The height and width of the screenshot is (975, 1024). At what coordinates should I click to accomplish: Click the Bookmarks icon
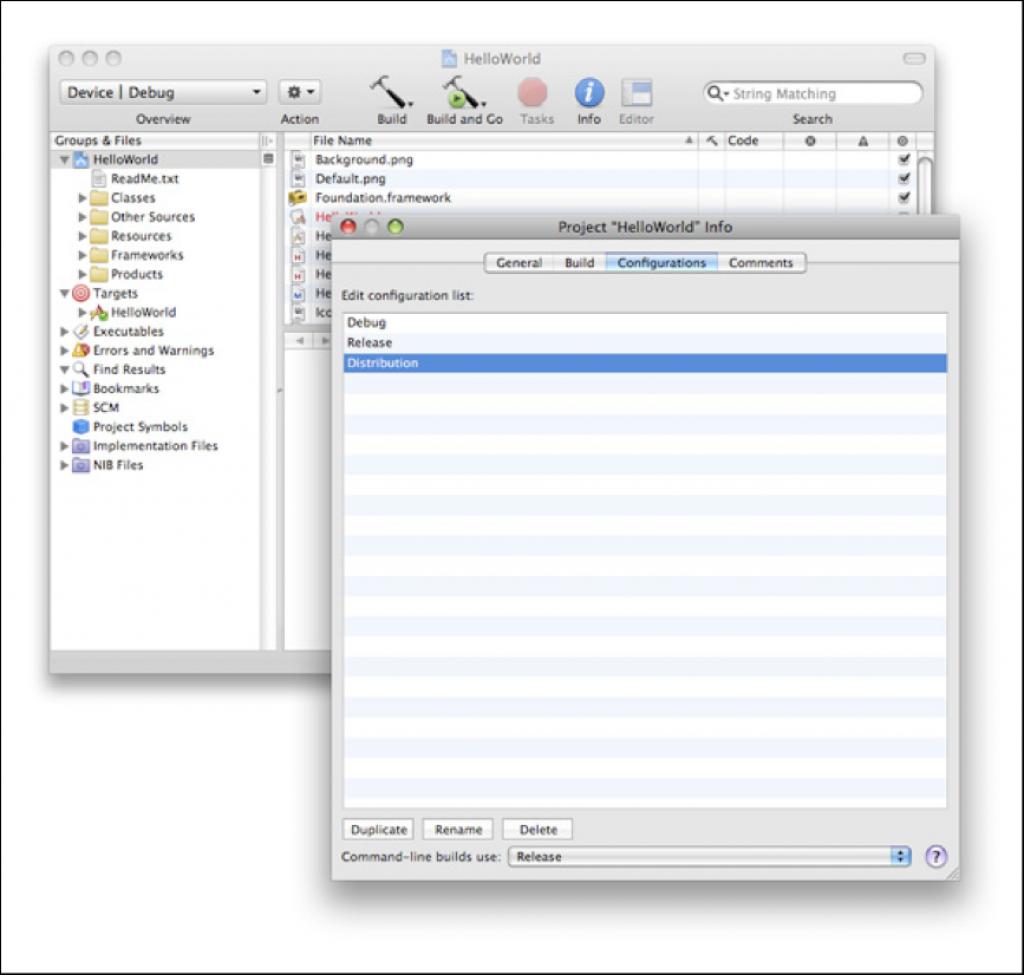tap(81, 388)
